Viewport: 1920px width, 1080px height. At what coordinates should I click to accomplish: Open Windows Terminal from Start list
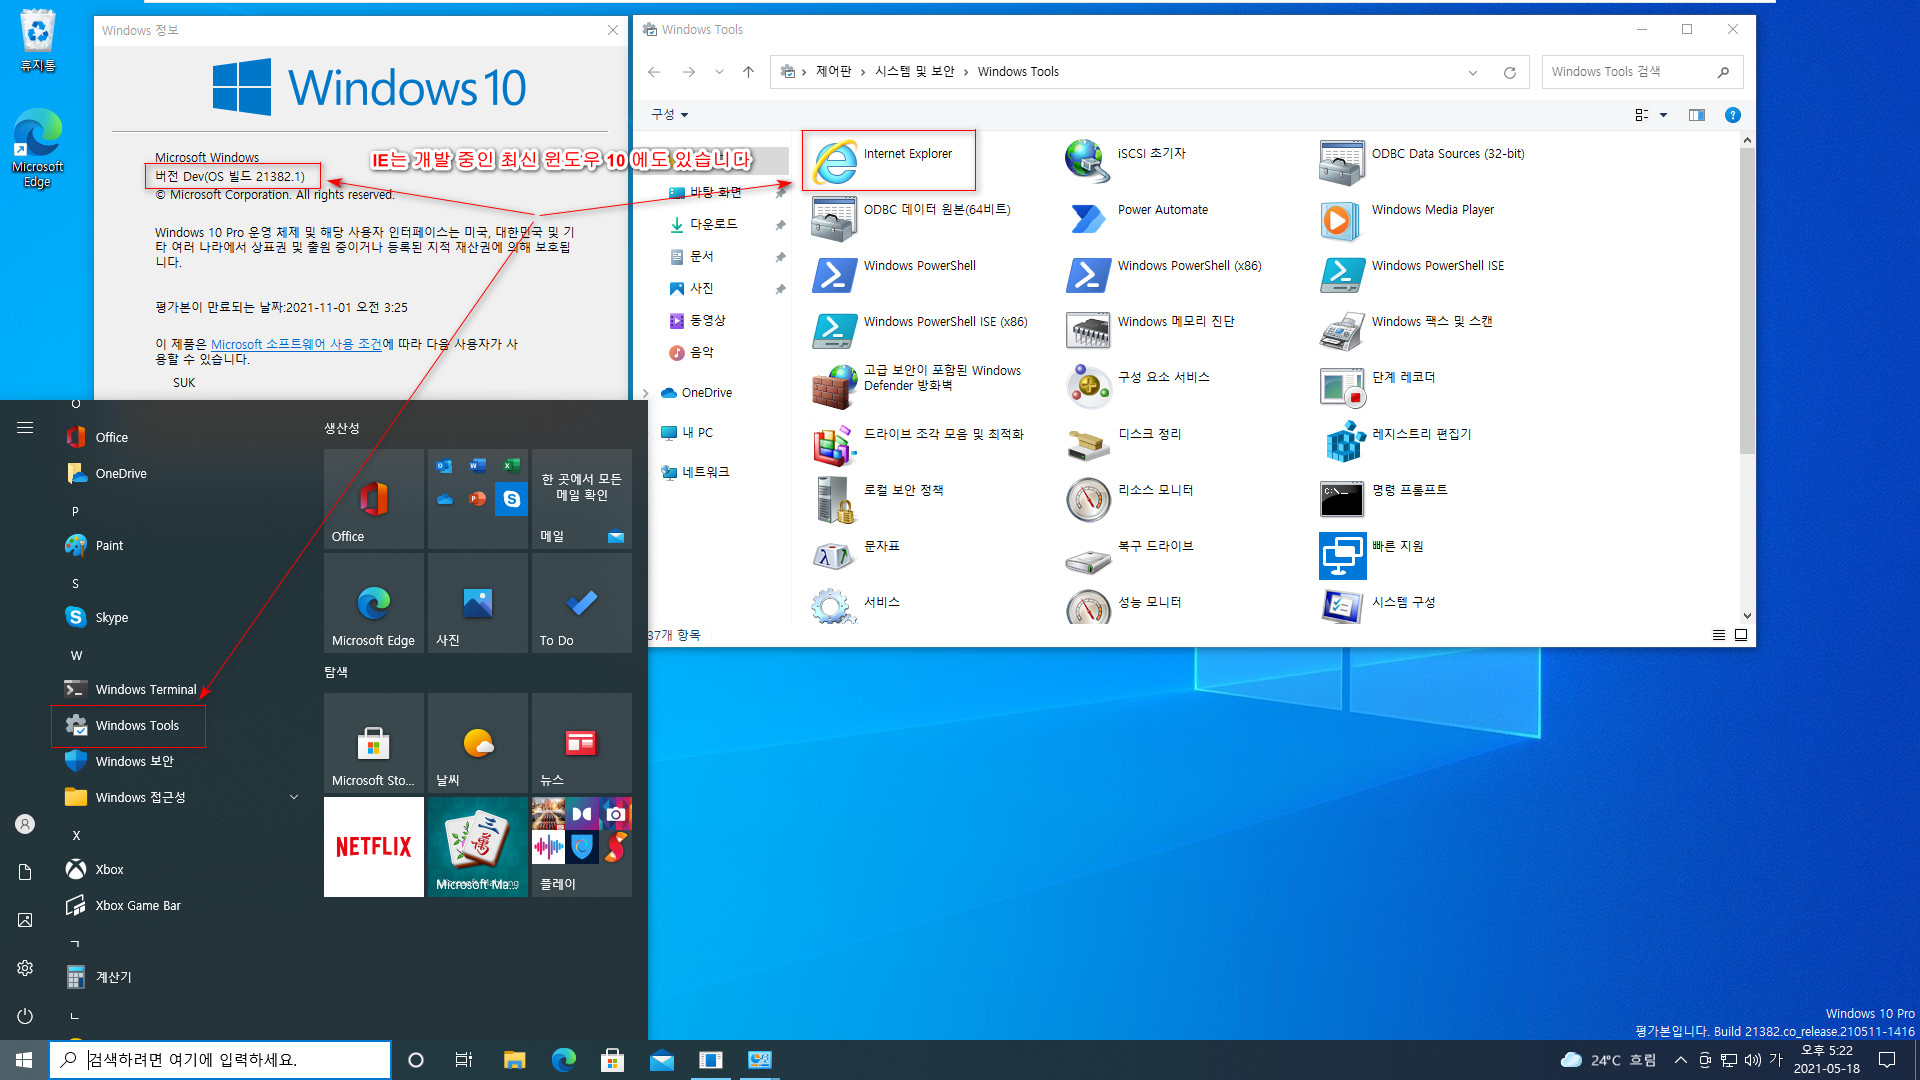(130, 690)
